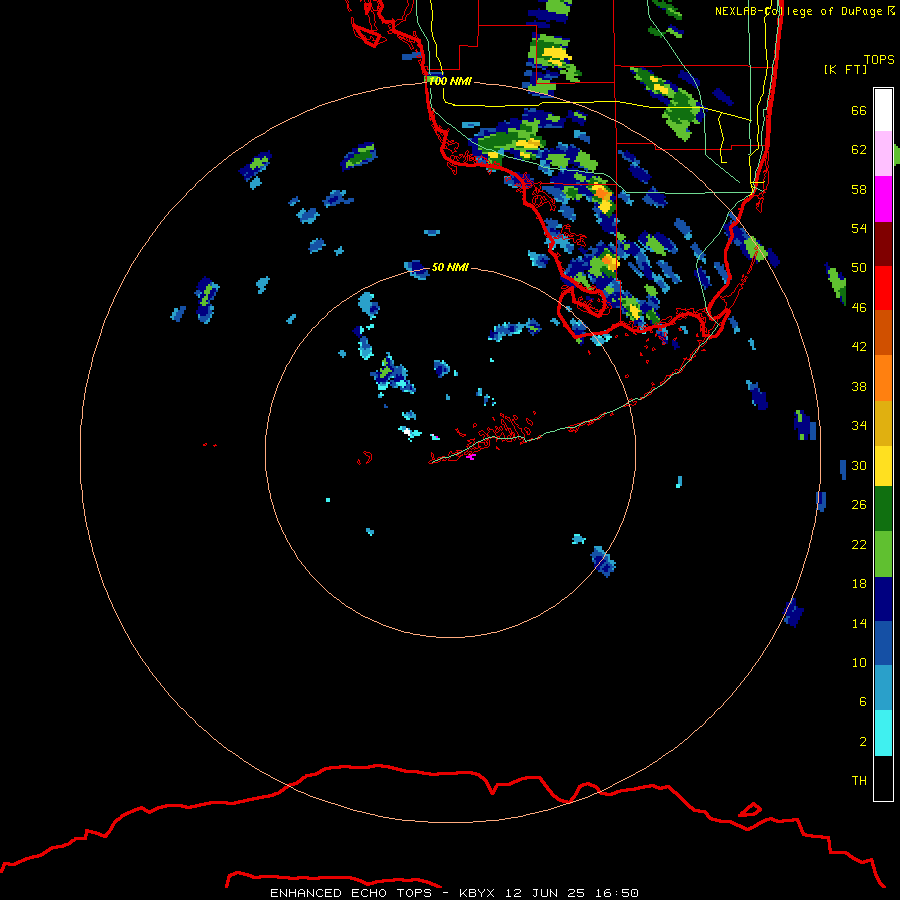Click the 10 legend number

click(x=859, y=662)
